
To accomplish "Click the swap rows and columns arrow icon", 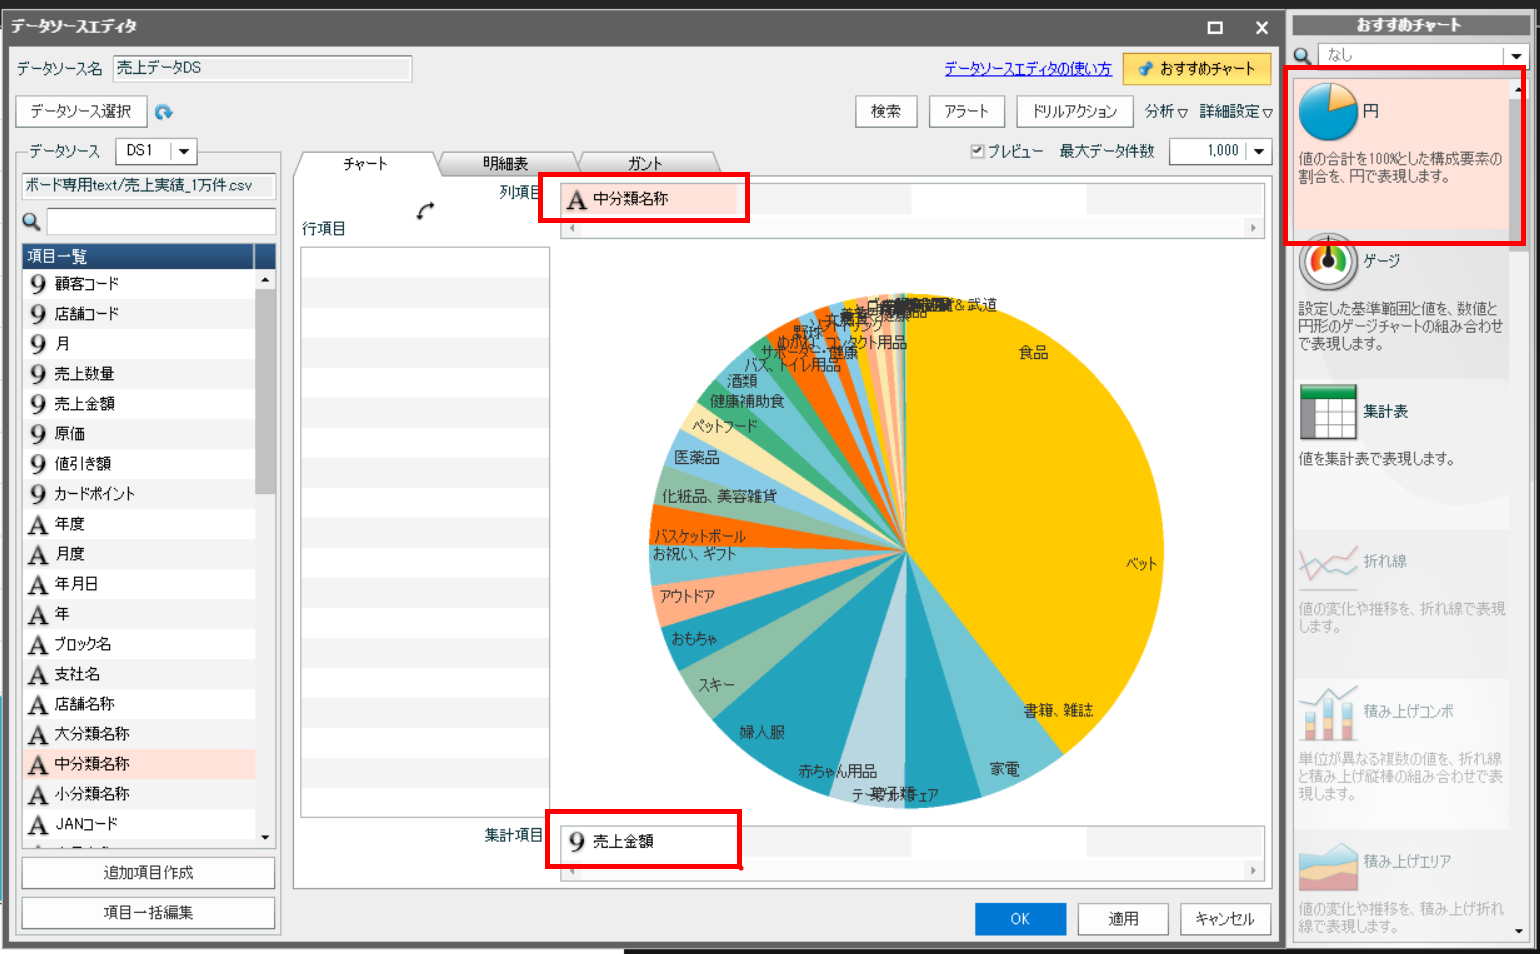I will pyautogui.click(x=426, y=211).
